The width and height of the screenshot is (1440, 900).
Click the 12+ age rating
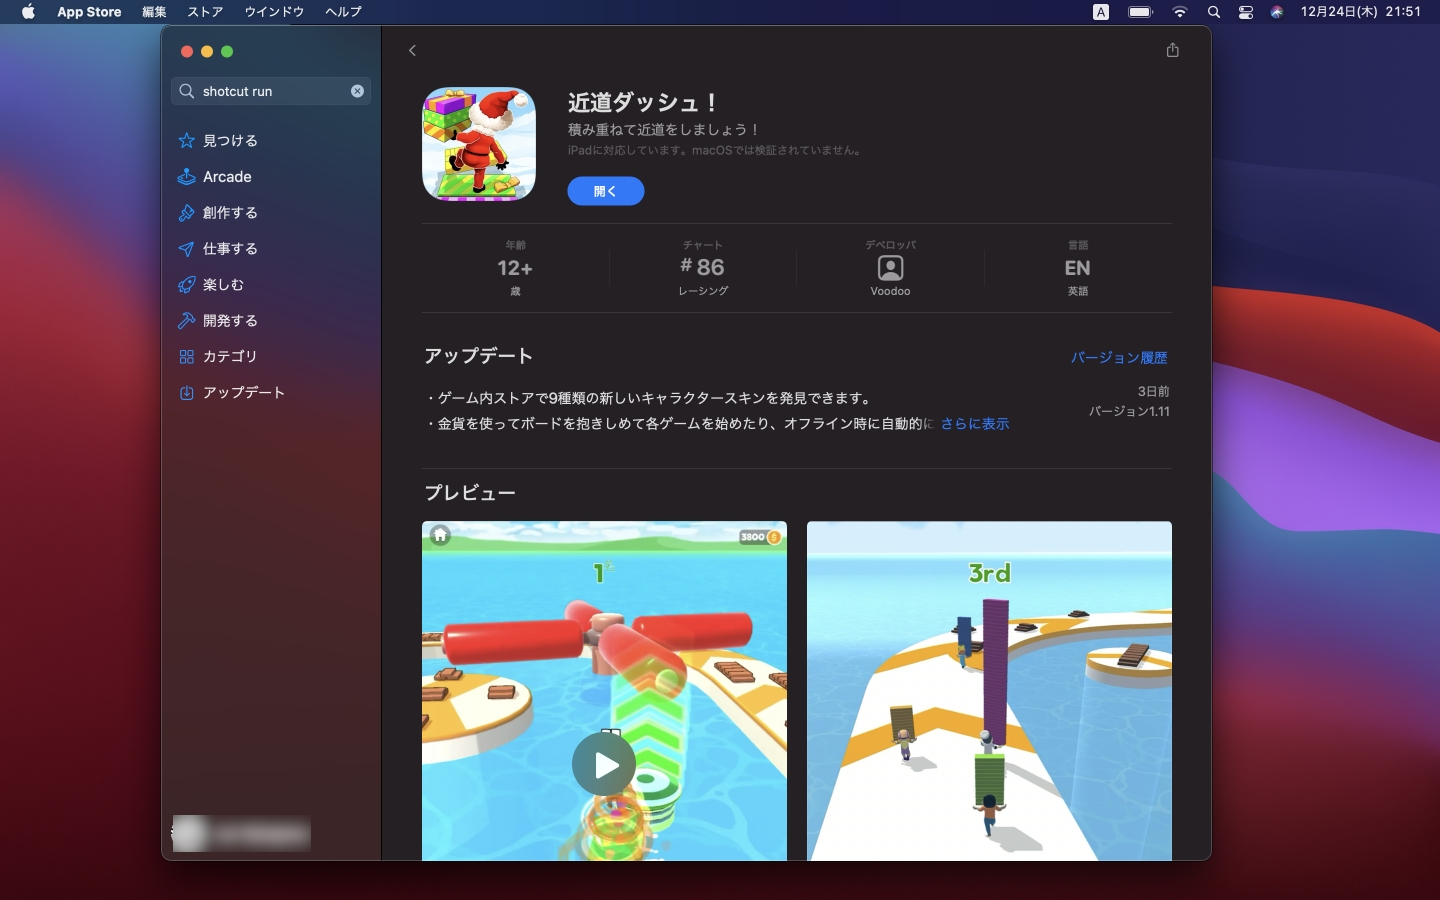(x=515, y=268)
